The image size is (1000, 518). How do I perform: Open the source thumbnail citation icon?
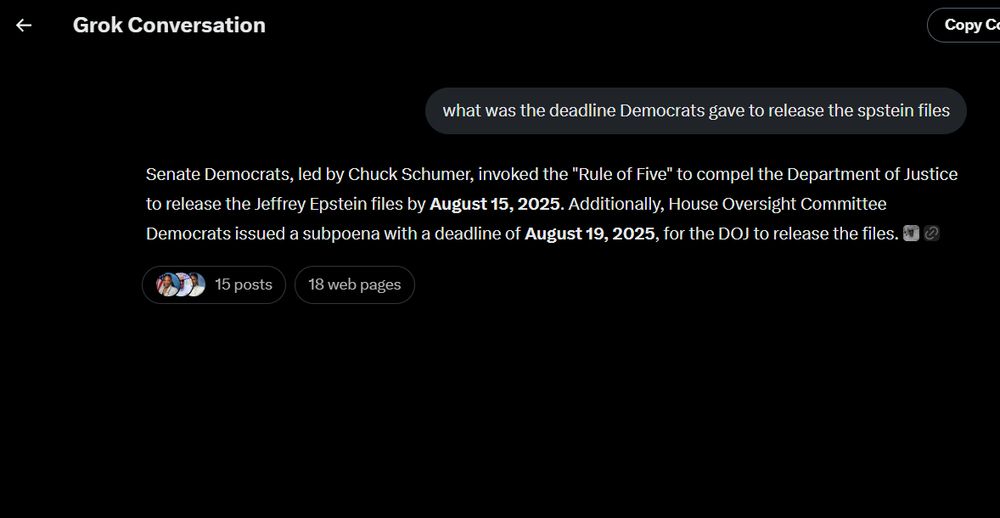tap(911, 234)
